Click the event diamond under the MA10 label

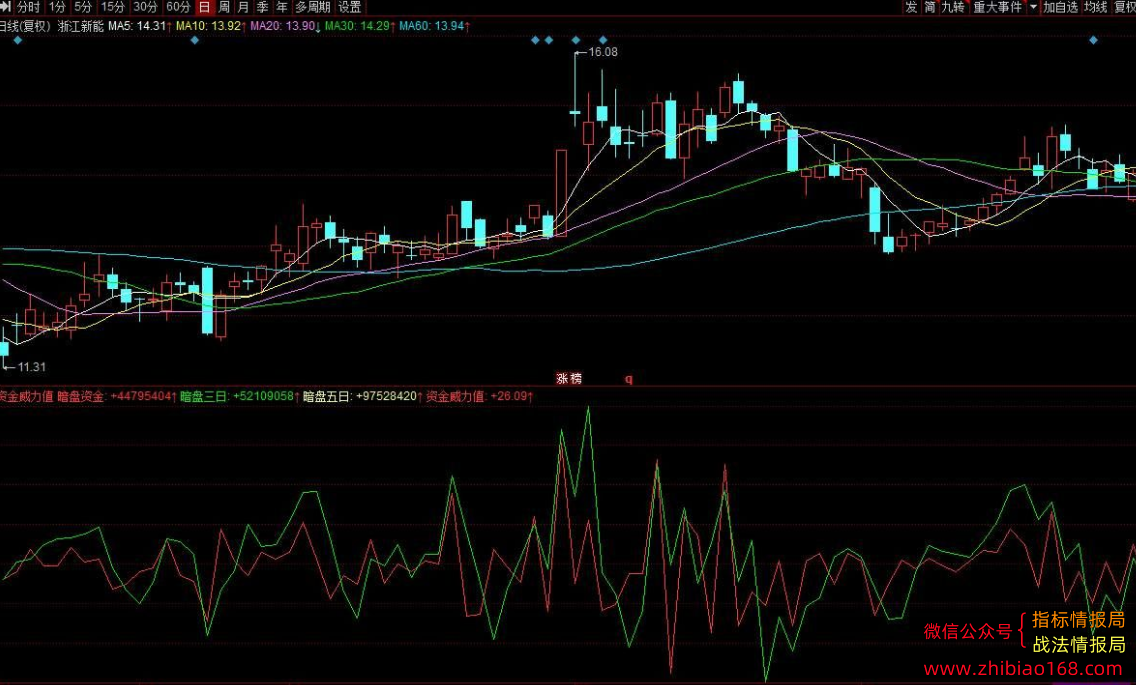(194, 40)
